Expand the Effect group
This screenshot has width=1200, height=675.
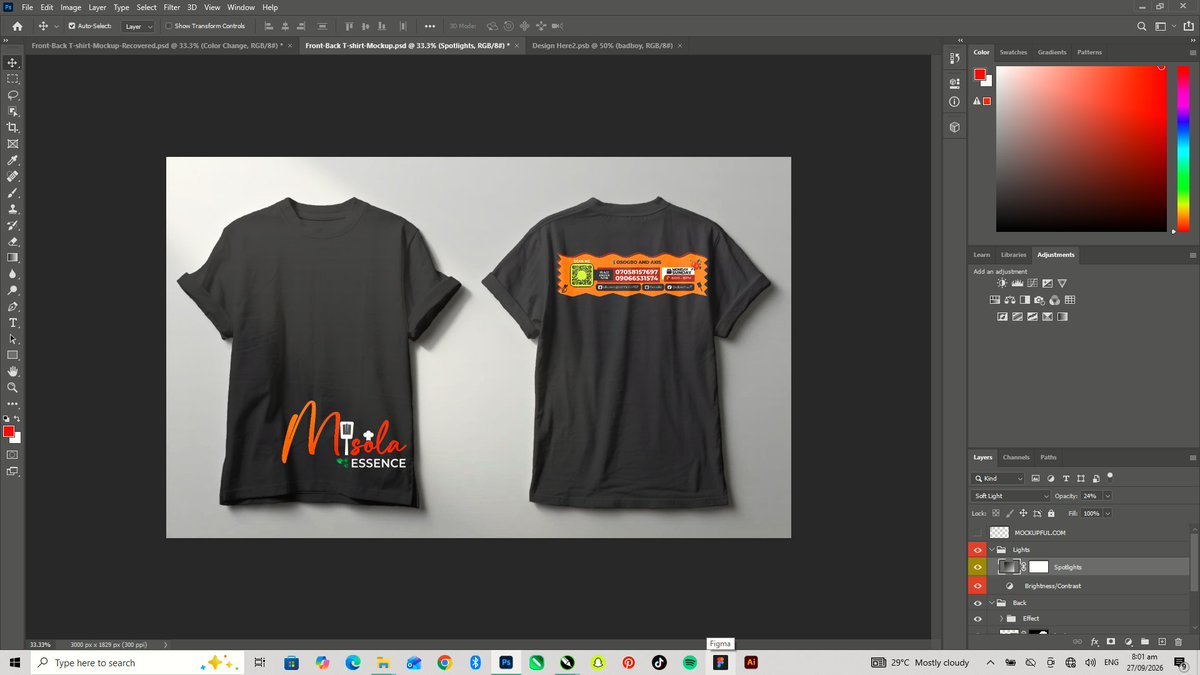tap(1001, 619)
